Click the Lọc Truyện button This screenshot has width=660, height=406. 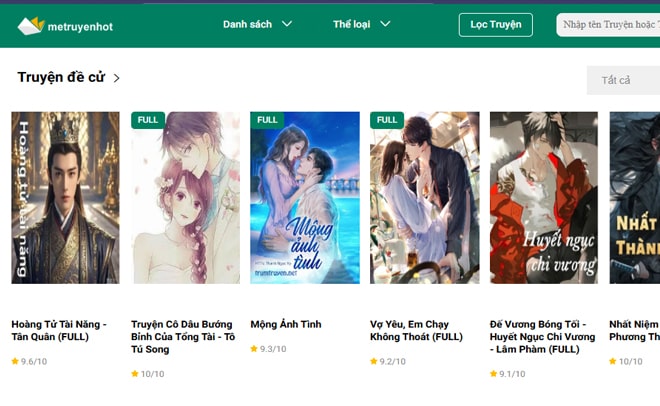[x=495, y=25]
